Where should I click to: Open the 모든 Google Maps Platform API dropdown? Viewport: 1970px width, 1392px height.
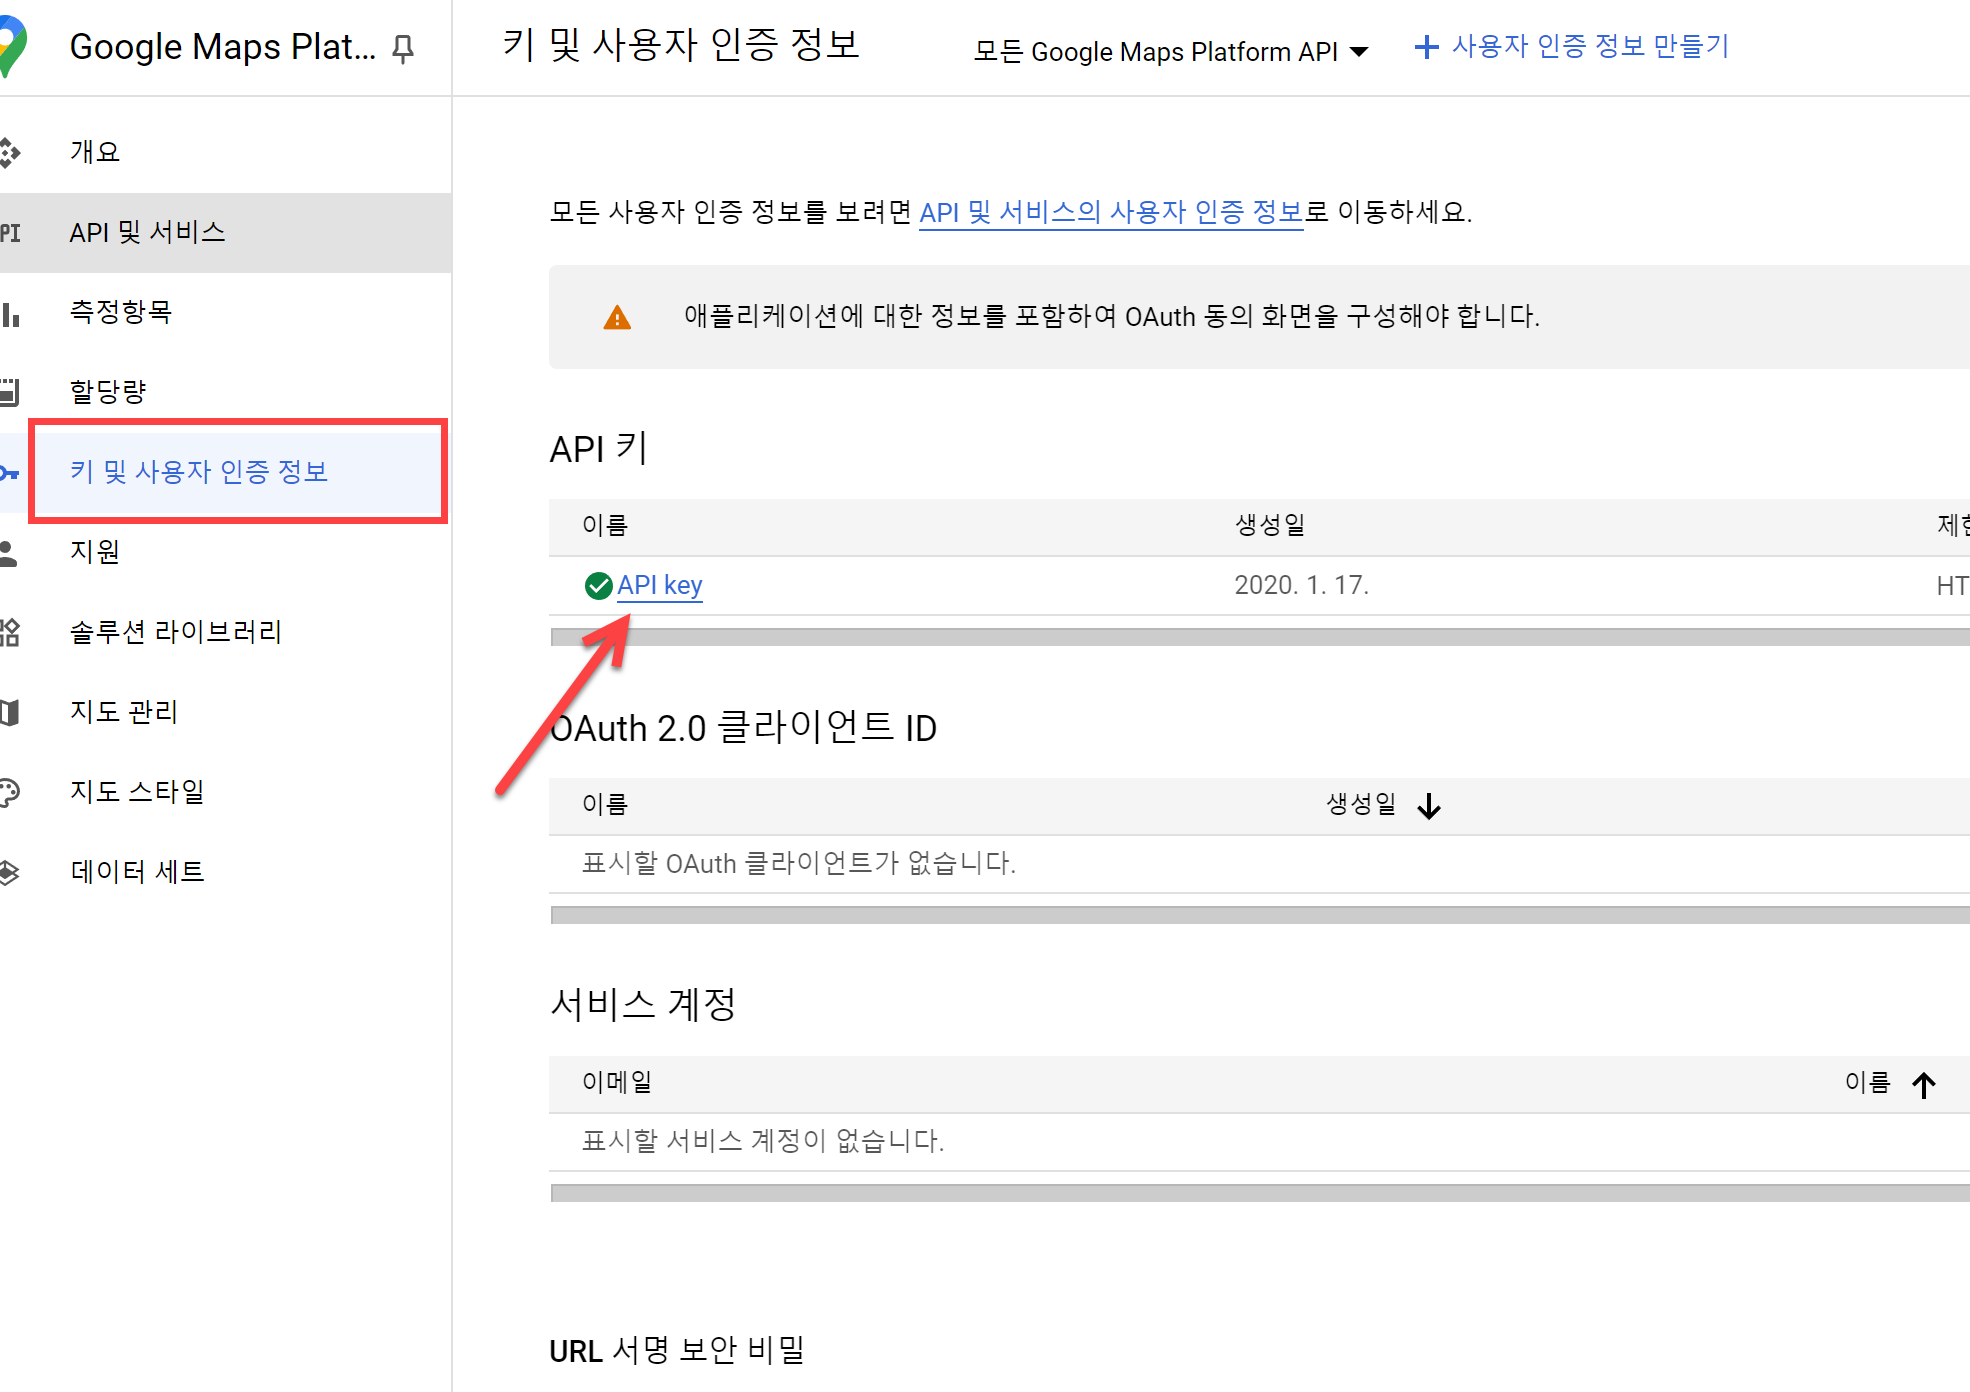point(1171,51)
